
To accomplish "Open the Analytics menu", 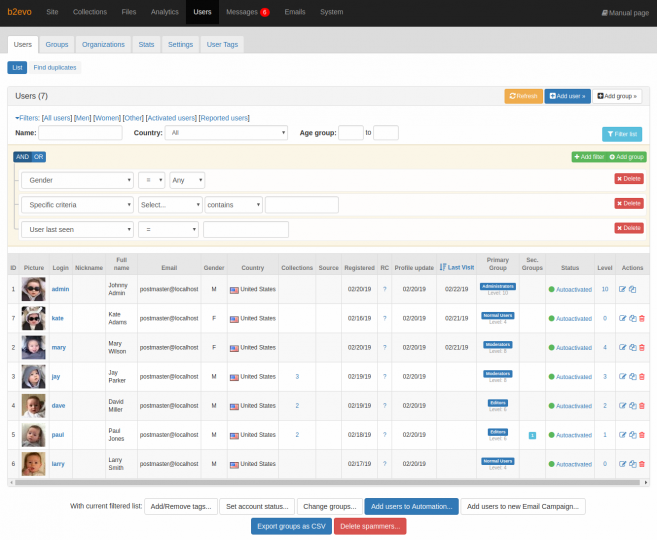I will pos(165,12).
